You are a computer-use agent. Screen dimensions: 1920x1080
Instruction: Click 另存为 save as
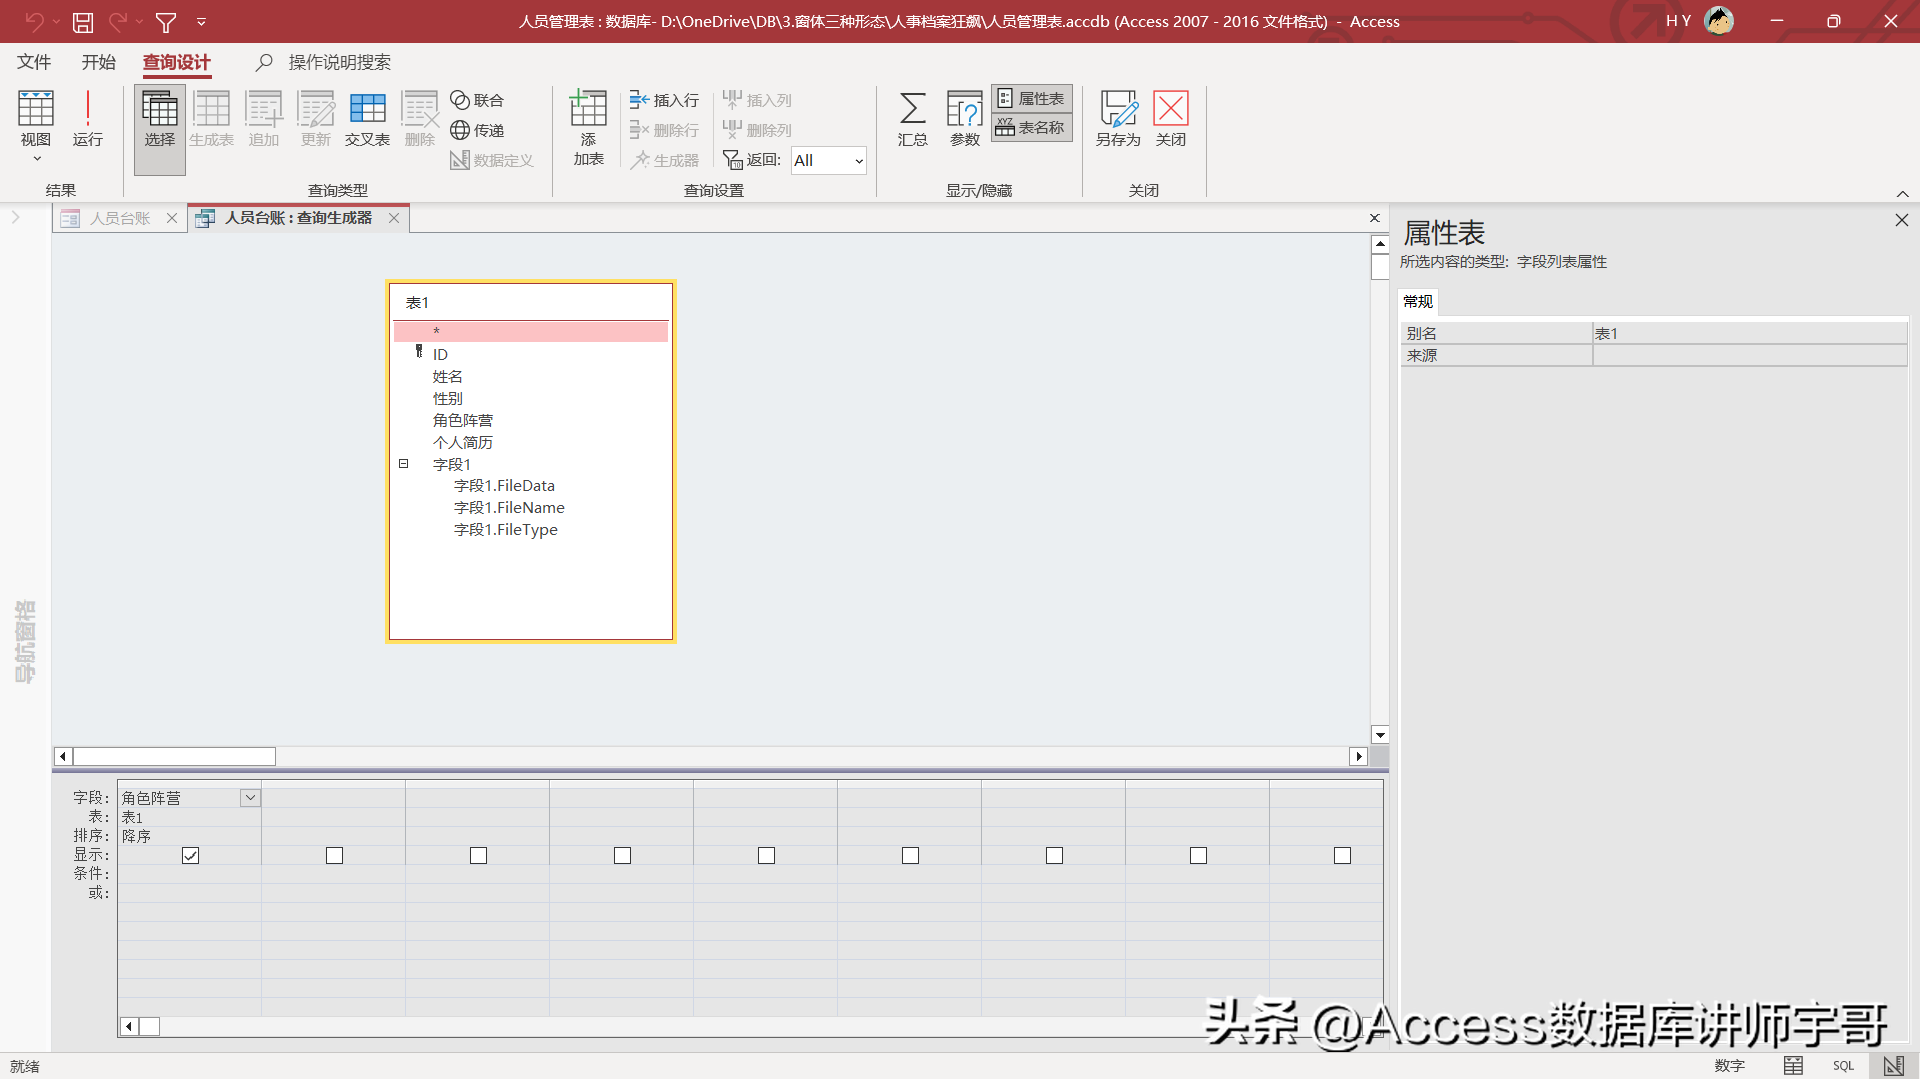pos(1118,118)
